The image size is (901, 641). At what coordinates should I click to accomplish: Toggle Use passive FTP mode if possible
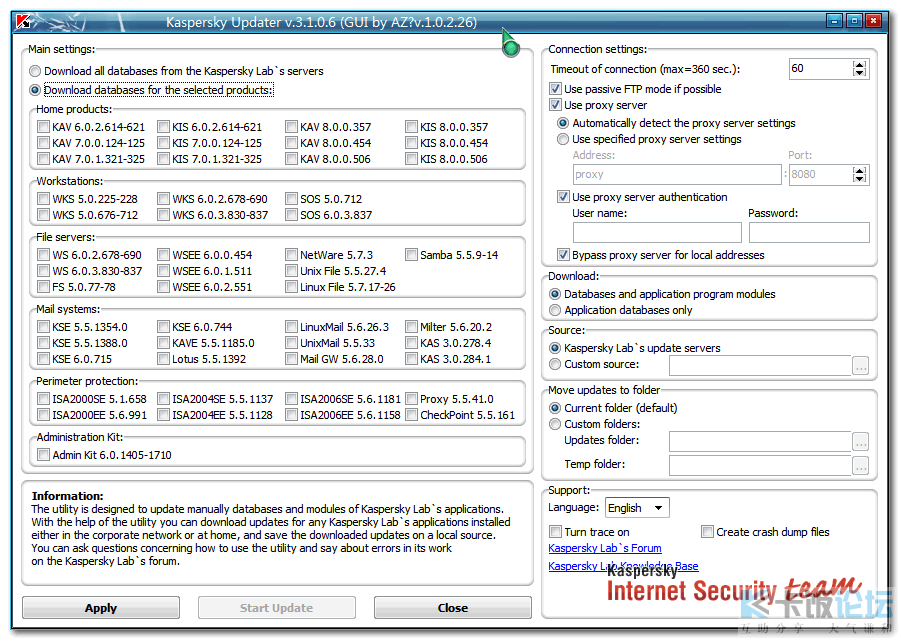tap(555, 88)
